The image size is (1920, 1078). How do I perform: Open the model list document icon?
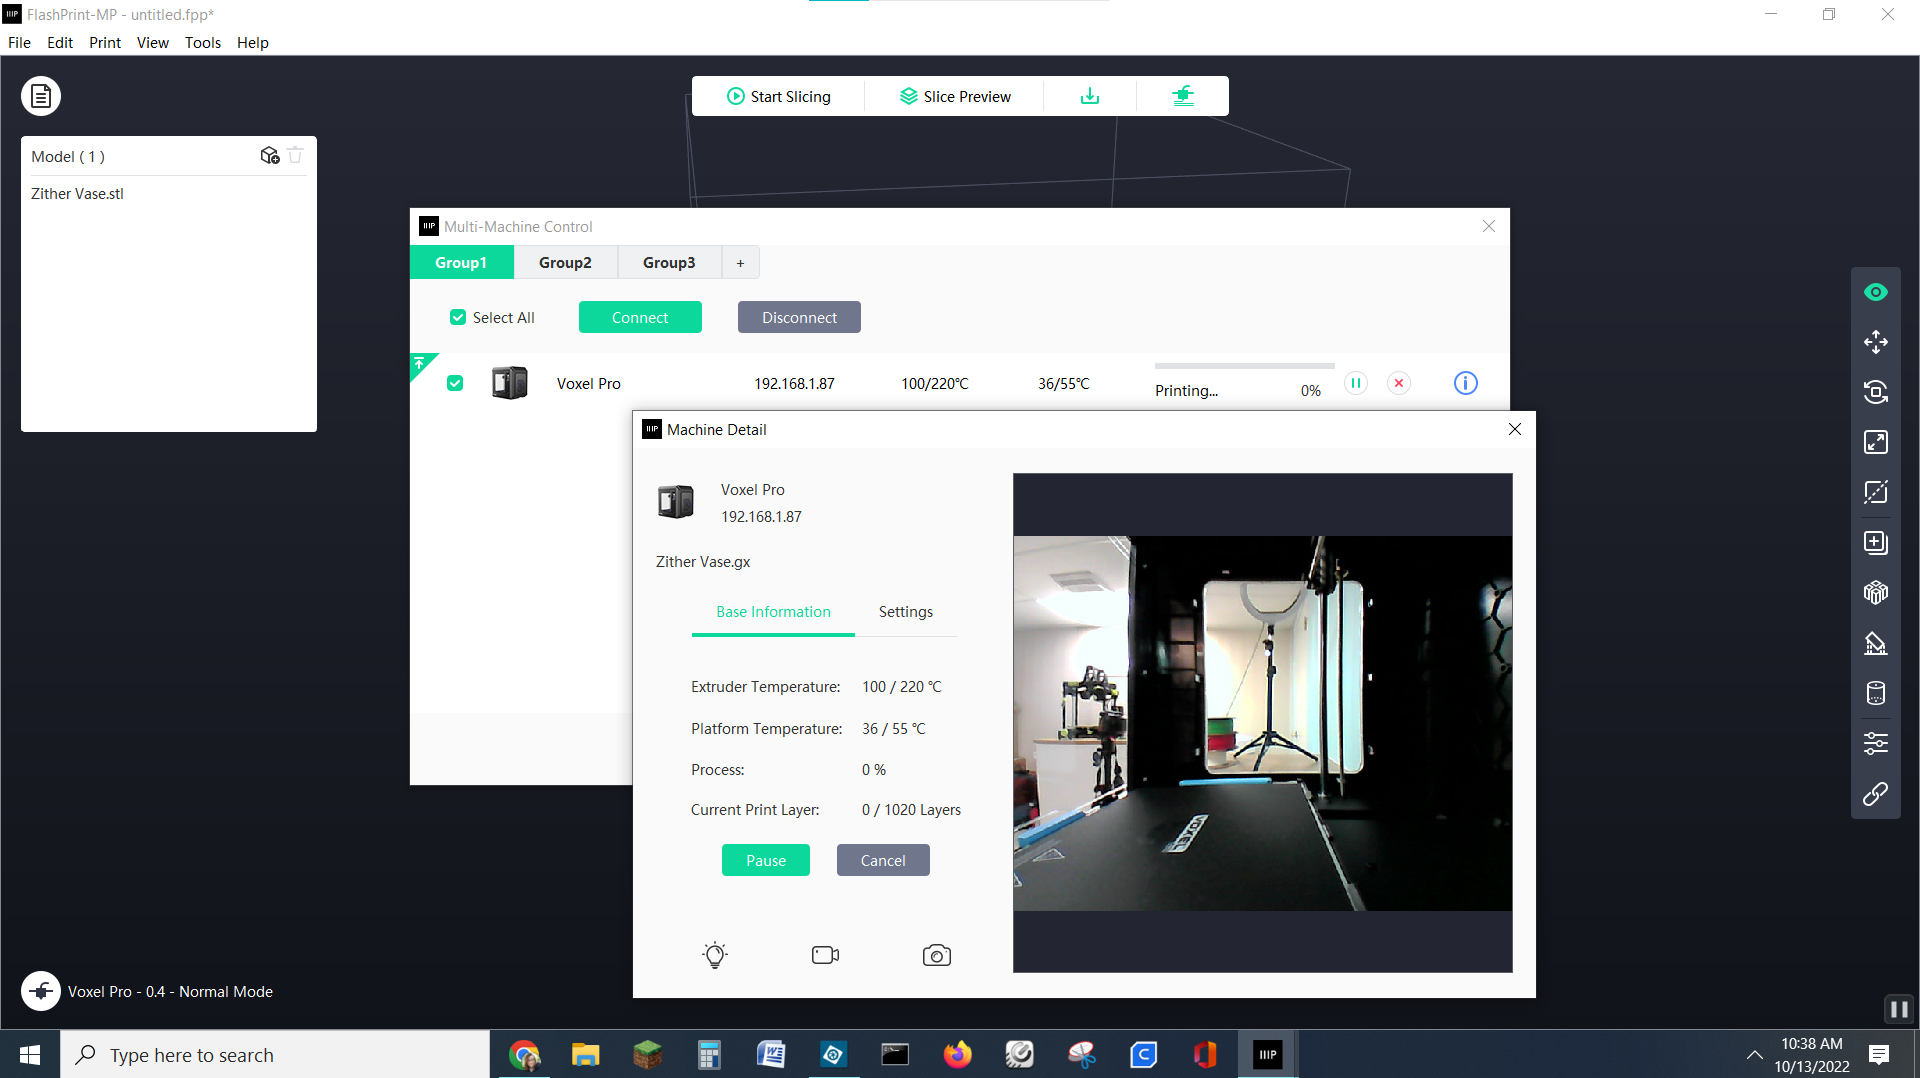(41, 96)
